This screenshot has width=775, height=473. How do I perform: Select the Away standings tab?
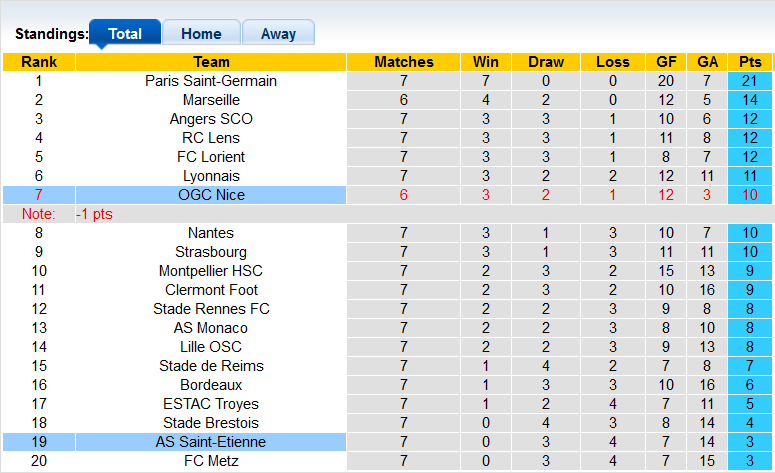click(x=278, y=33)
